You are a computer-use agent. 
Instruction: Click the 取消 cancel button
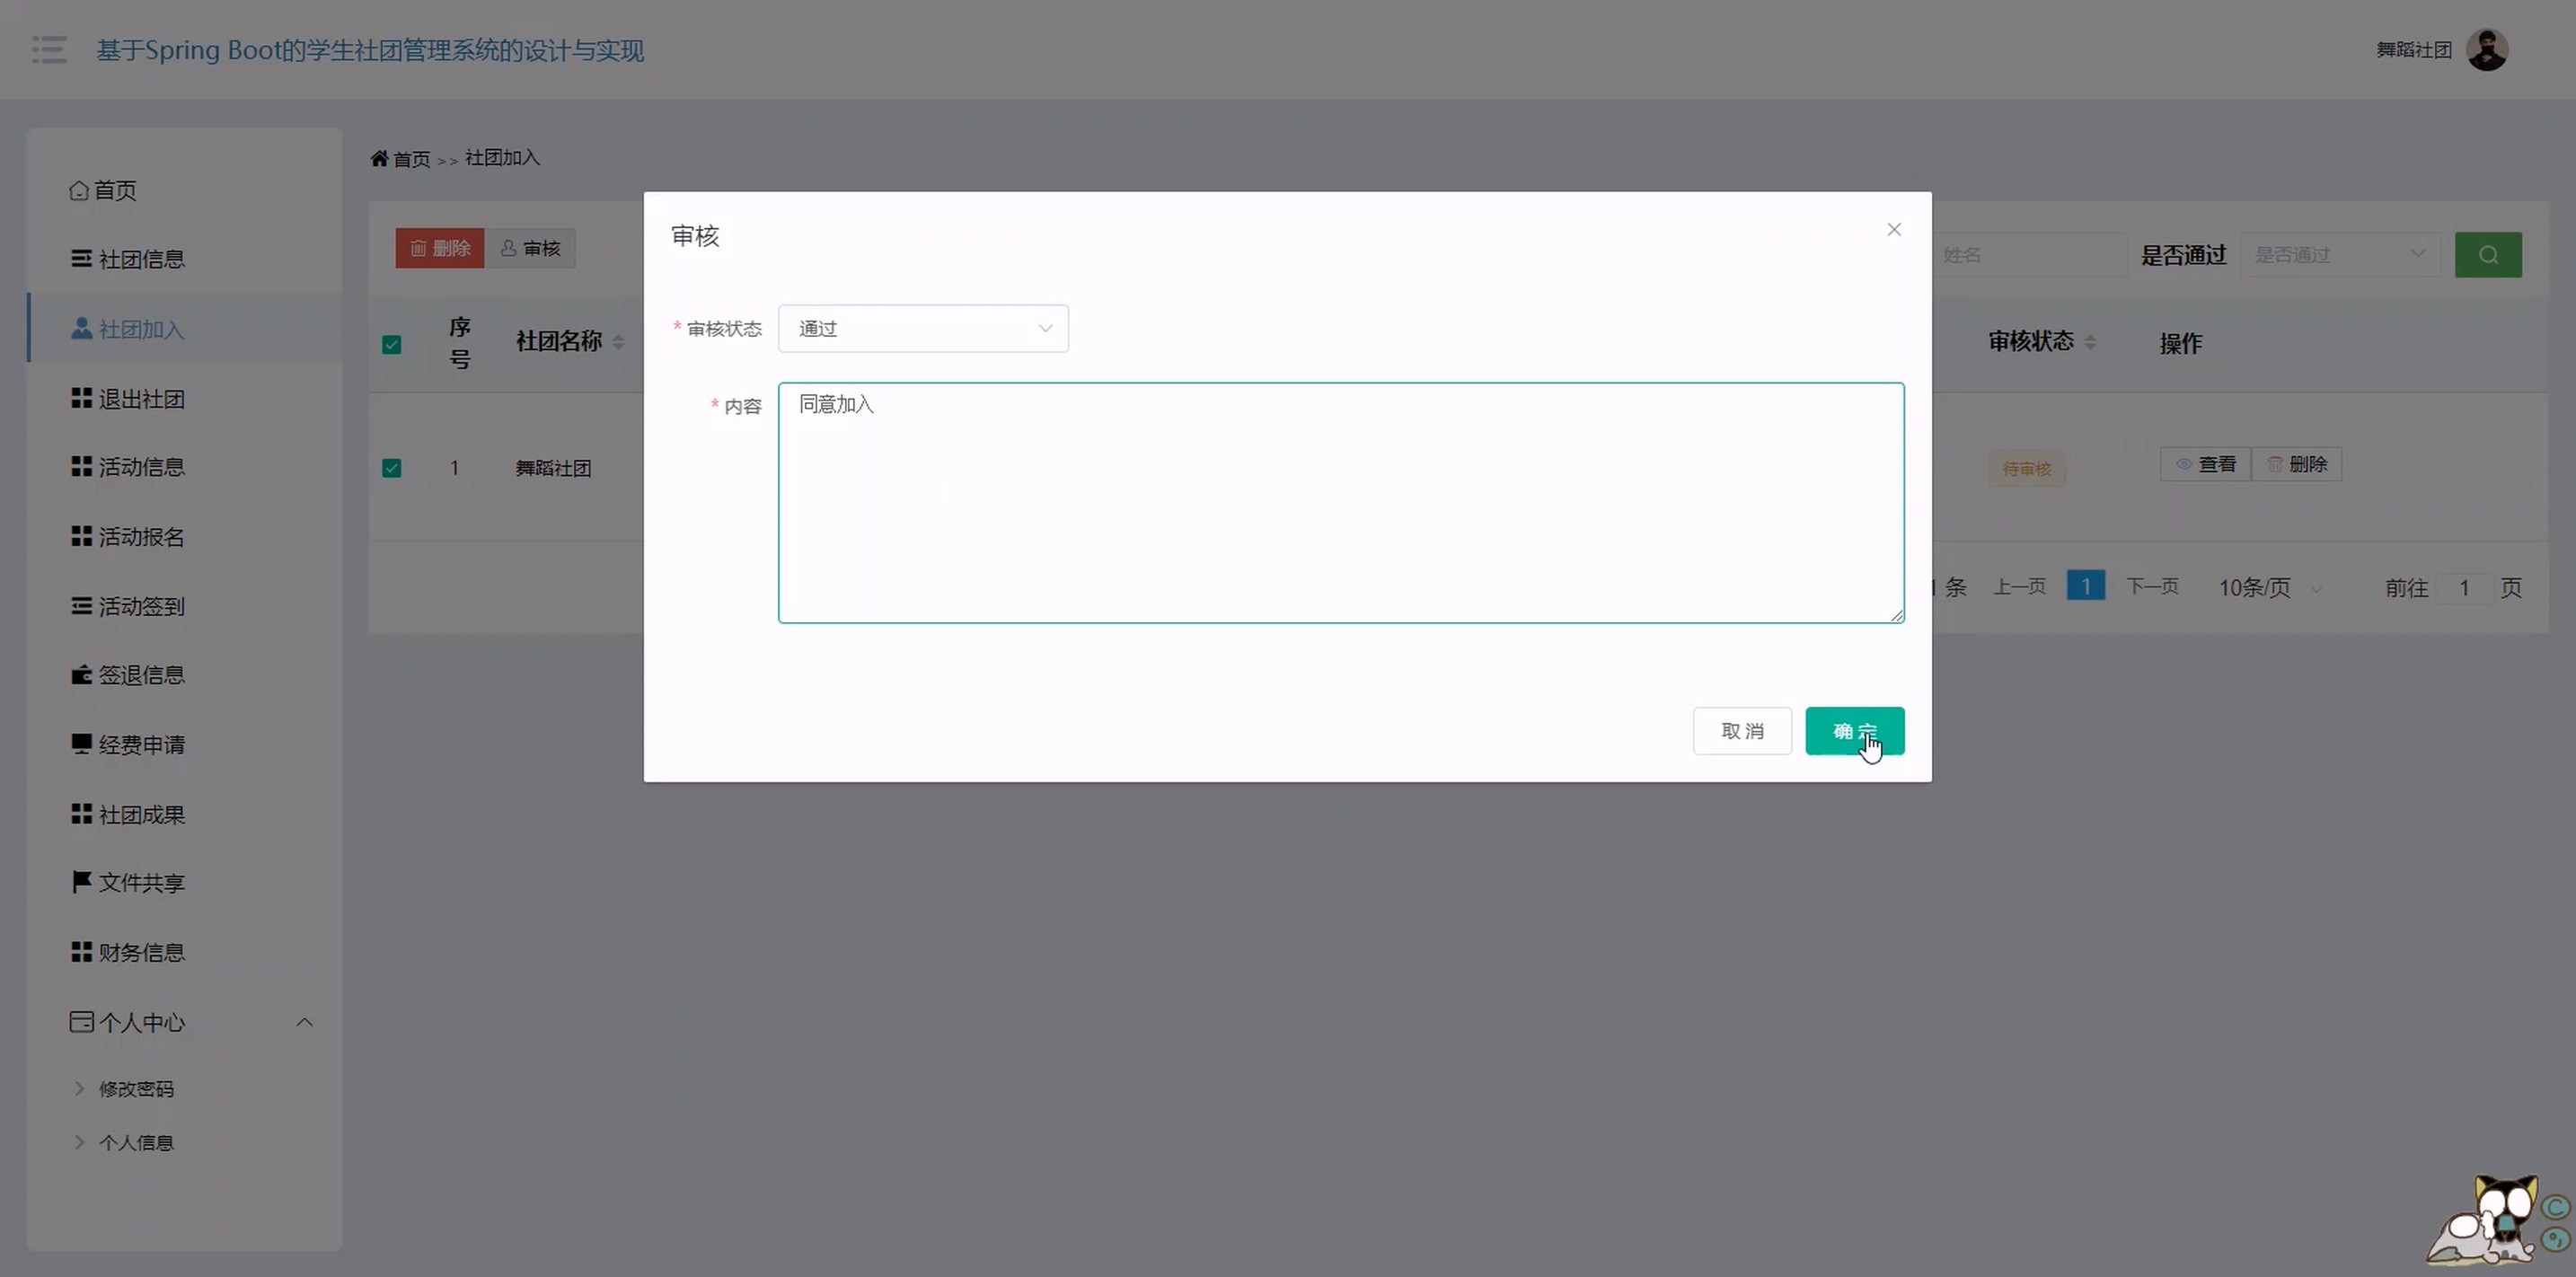tap(1741, 731)
